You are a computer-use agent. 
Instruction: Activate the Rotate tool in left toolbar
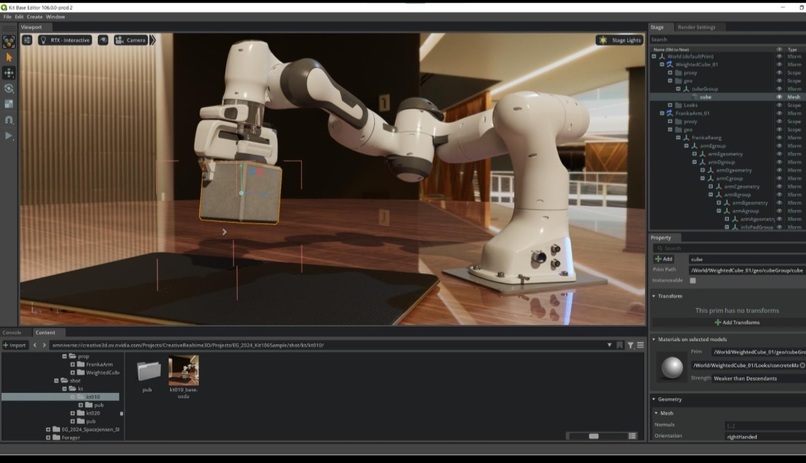tap(9, 89)
